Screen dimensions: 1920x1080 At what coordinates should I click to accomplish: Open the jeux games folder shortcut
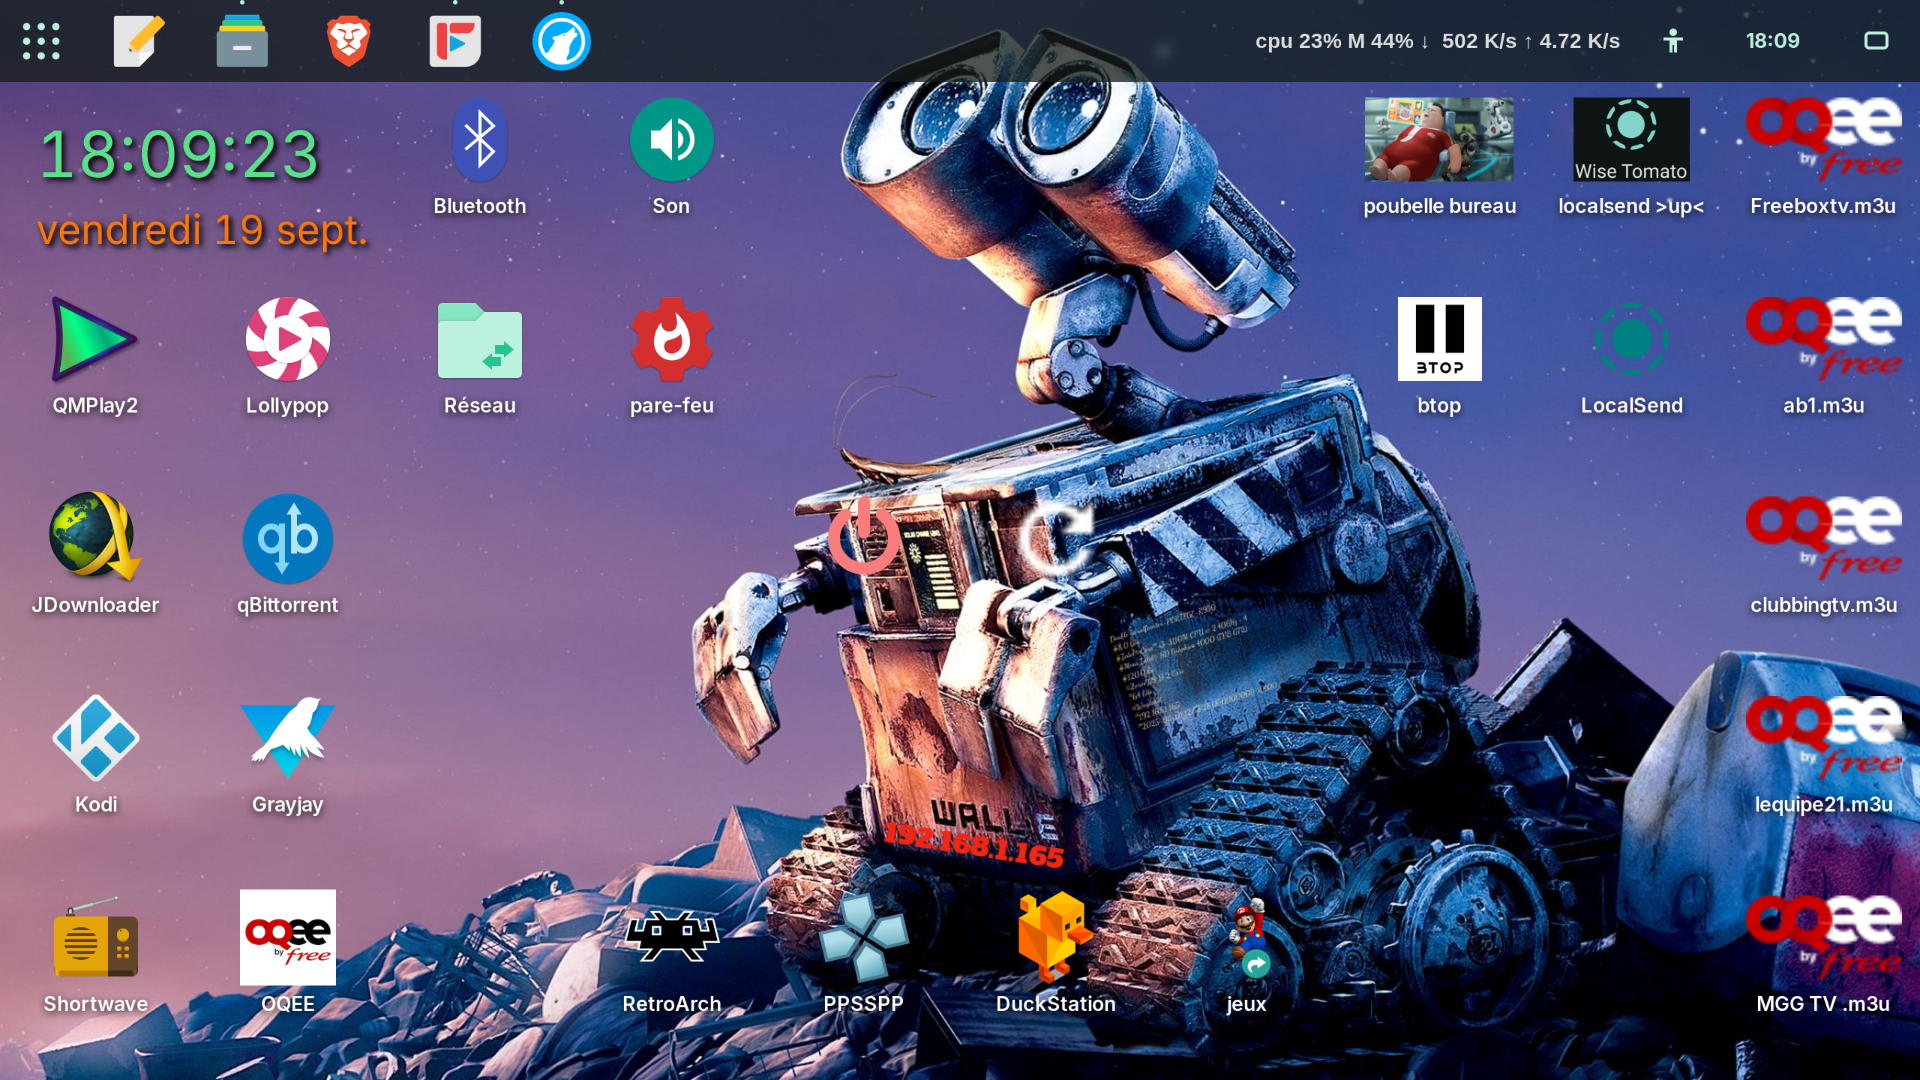click(x=1247, y=938)
